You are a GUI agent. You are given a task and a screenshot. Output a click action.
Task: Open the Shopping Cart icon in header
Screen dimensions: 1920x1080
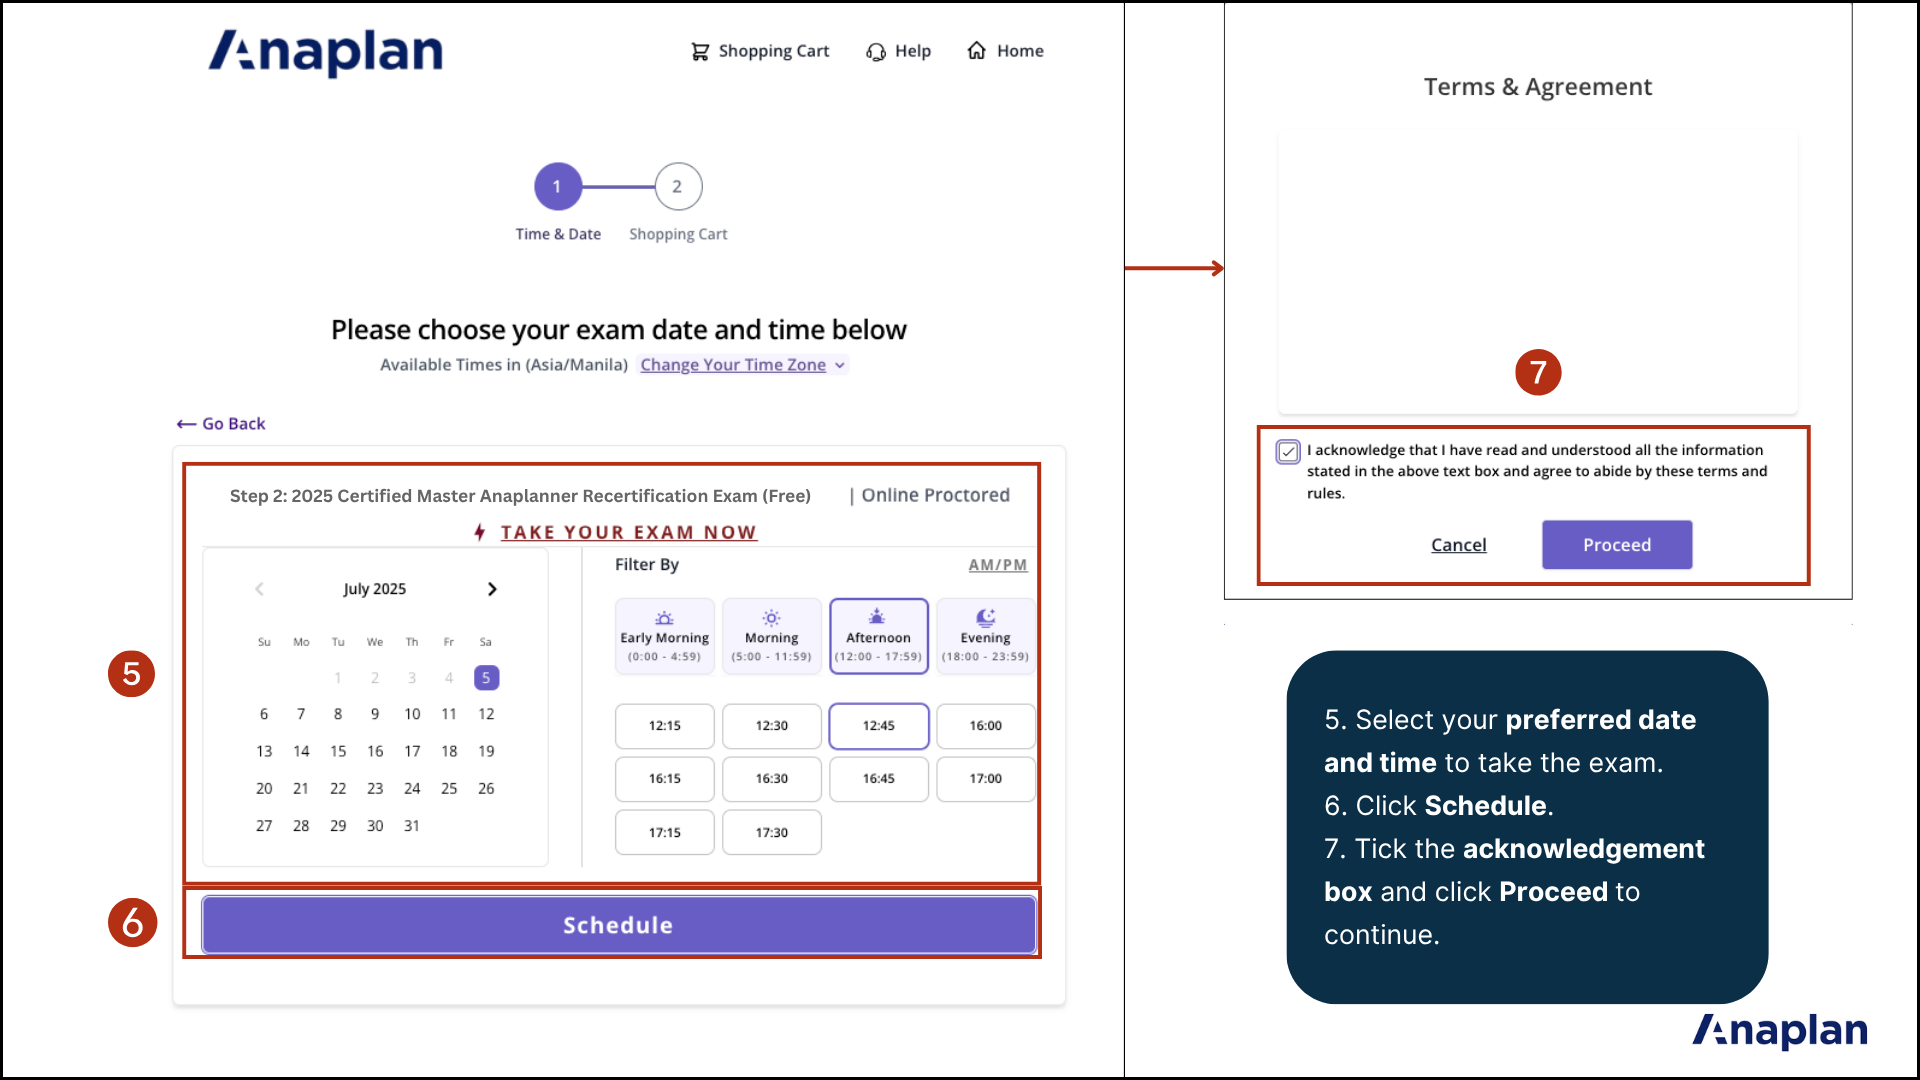coord(700,51)
